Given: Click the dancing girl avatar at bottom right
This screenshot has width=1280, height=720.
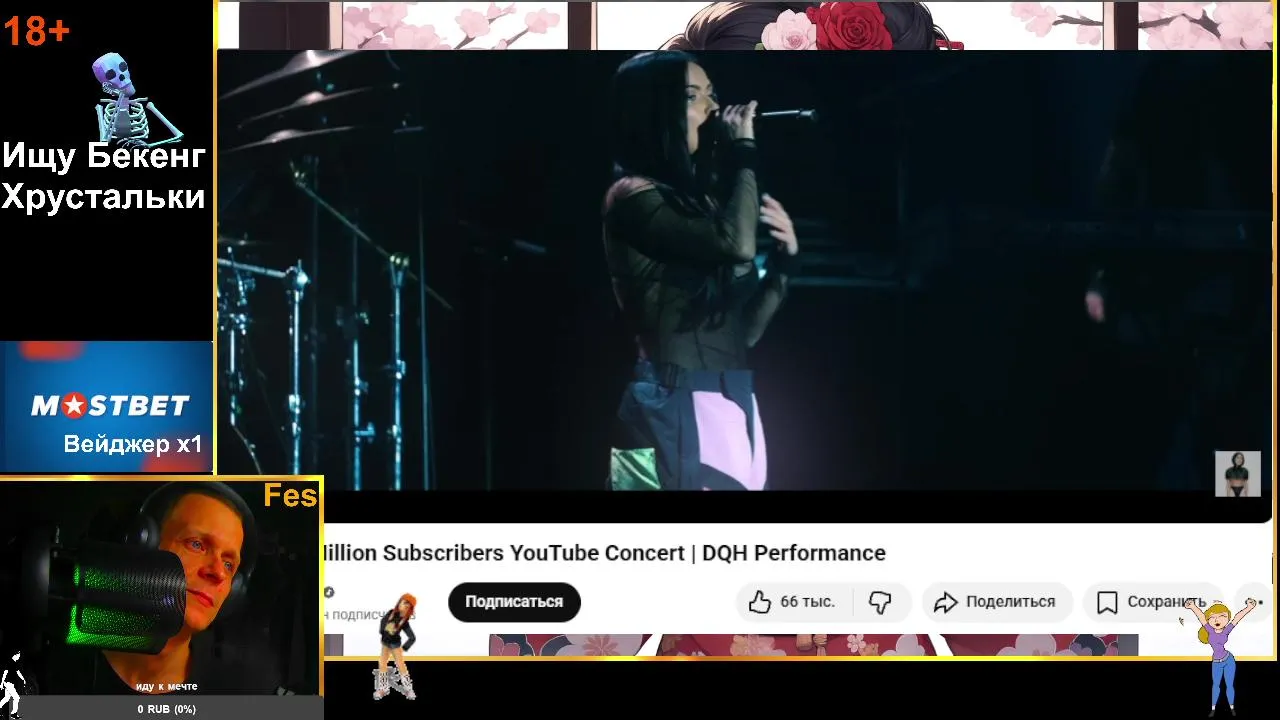Looking at the screenshot, I should click(1217, 655).
